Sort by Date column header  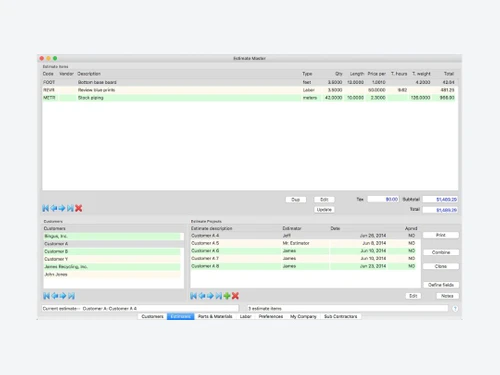click(x=335, y=229)
